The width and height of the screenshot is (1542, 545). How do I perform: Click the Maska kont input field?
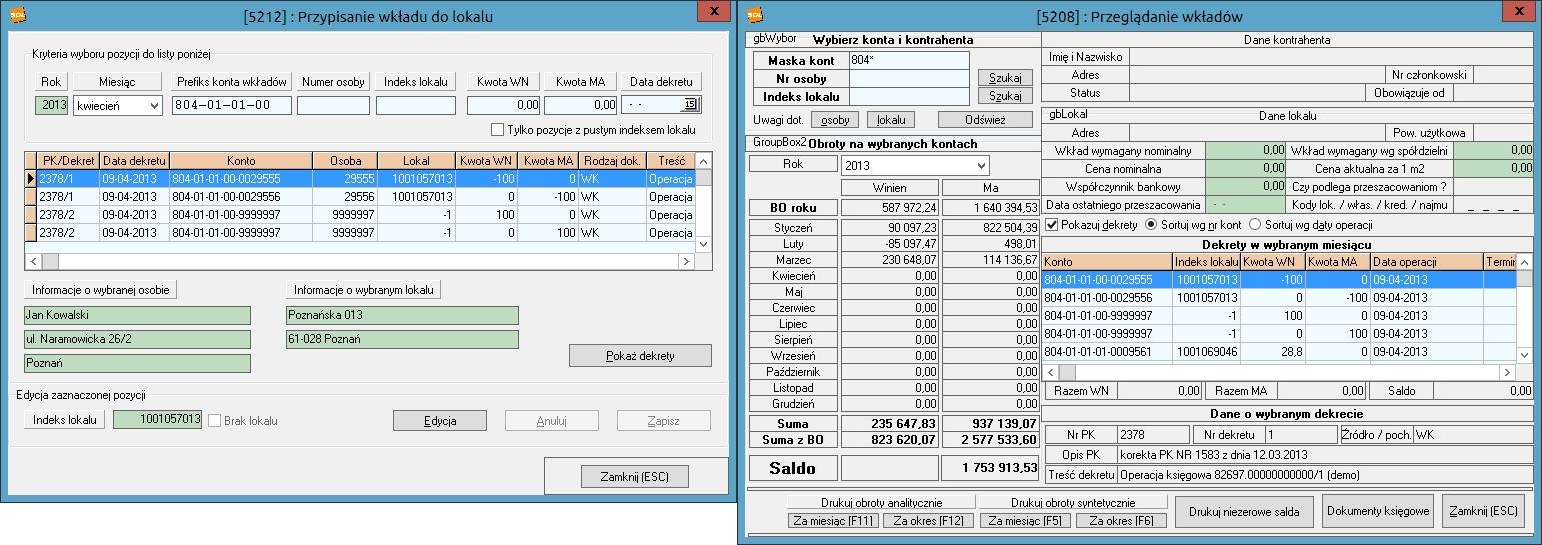(x=909, y=61)
